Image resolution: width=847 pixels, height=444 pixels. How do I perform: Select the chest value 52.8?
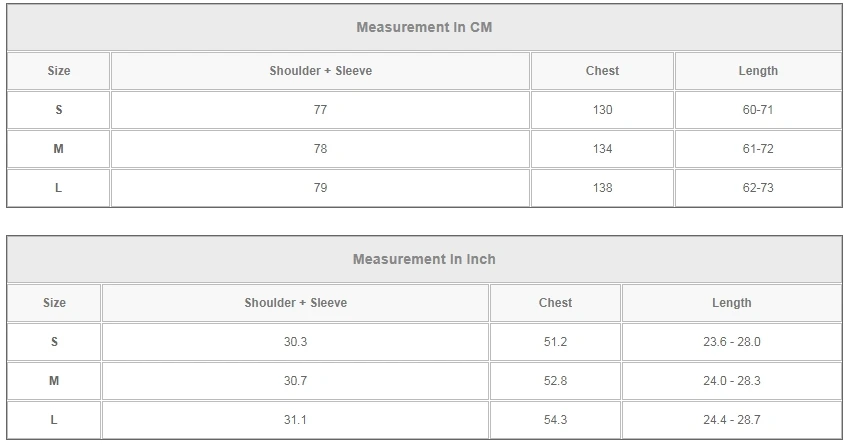point(555,381)
